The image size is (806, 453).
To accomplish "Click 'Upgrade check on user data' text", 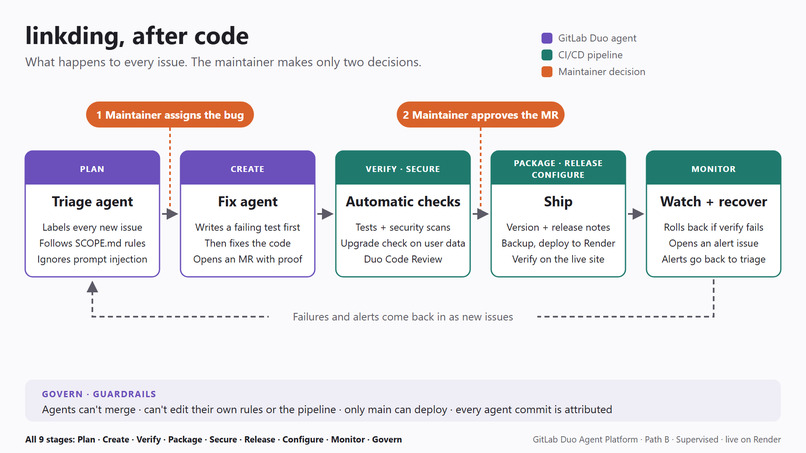I will 402,243.
